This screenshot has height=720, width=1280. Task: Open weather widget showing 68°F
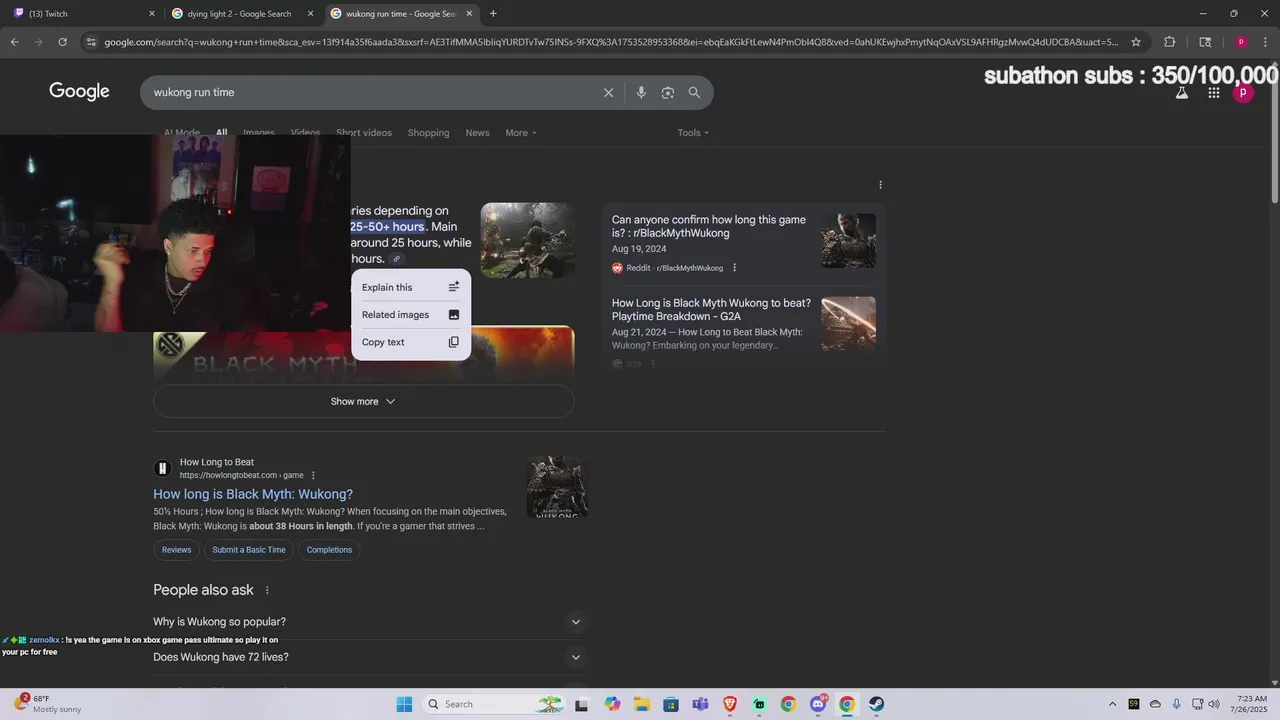tap(48, 704)
